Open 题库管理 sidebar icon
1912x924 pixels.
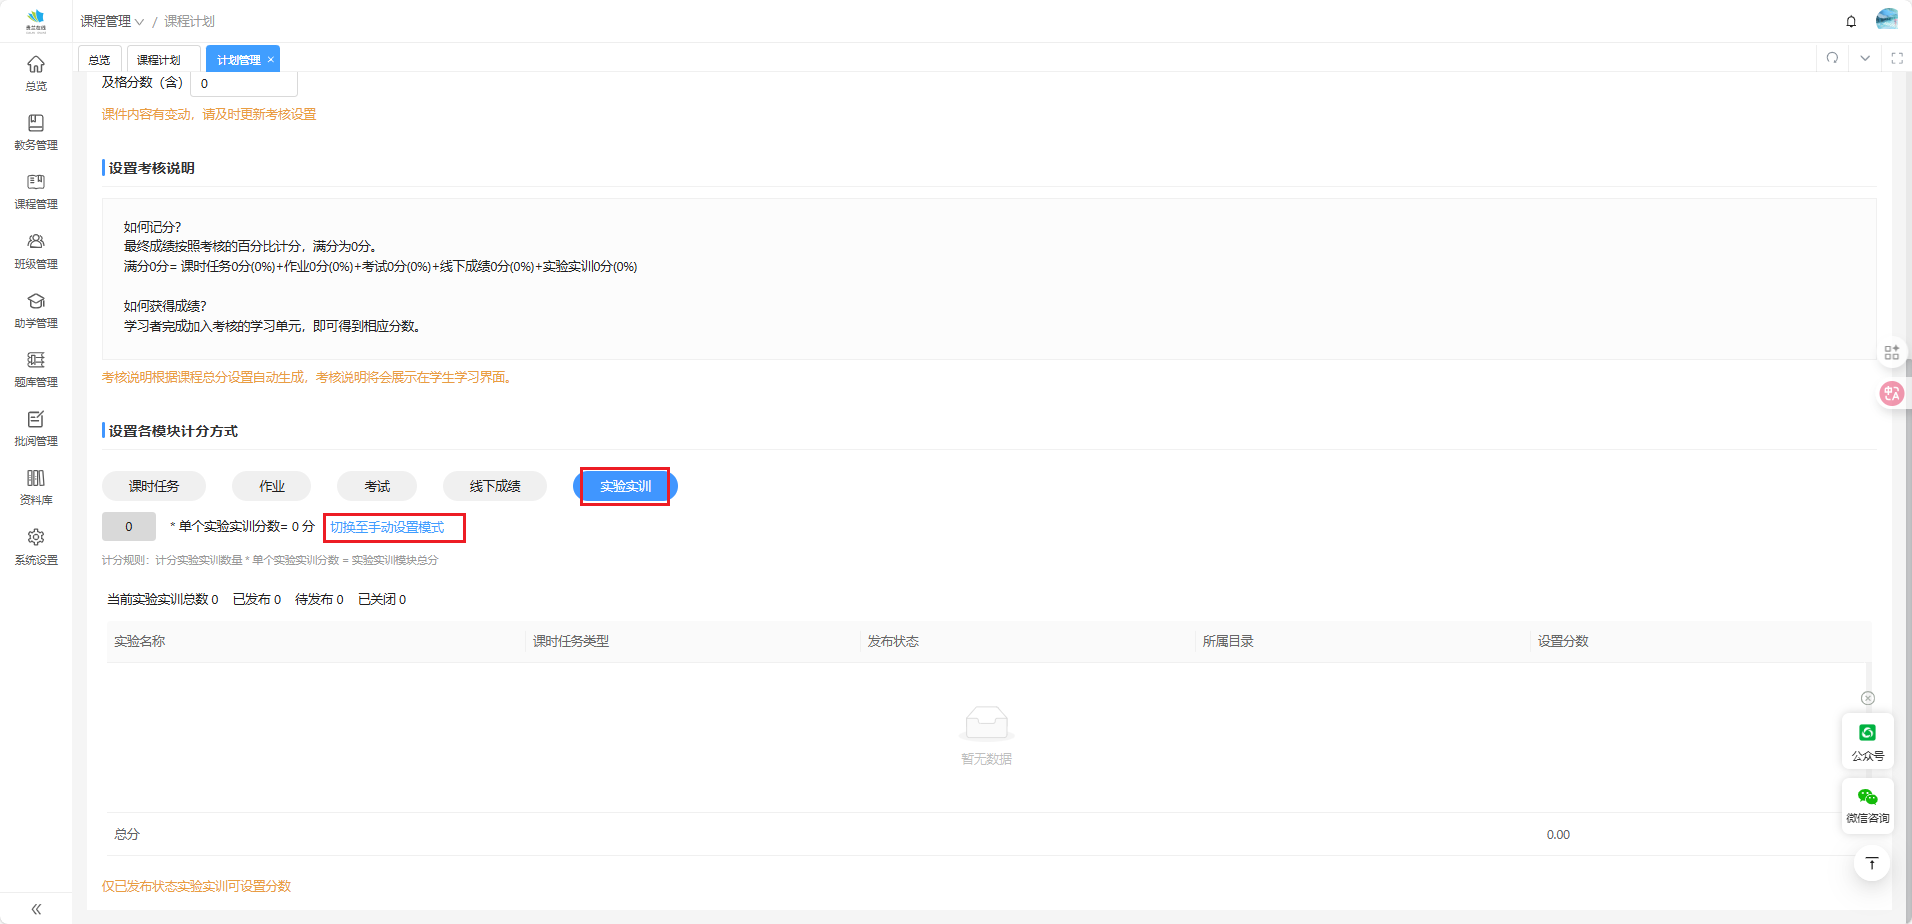click(36, 368)
